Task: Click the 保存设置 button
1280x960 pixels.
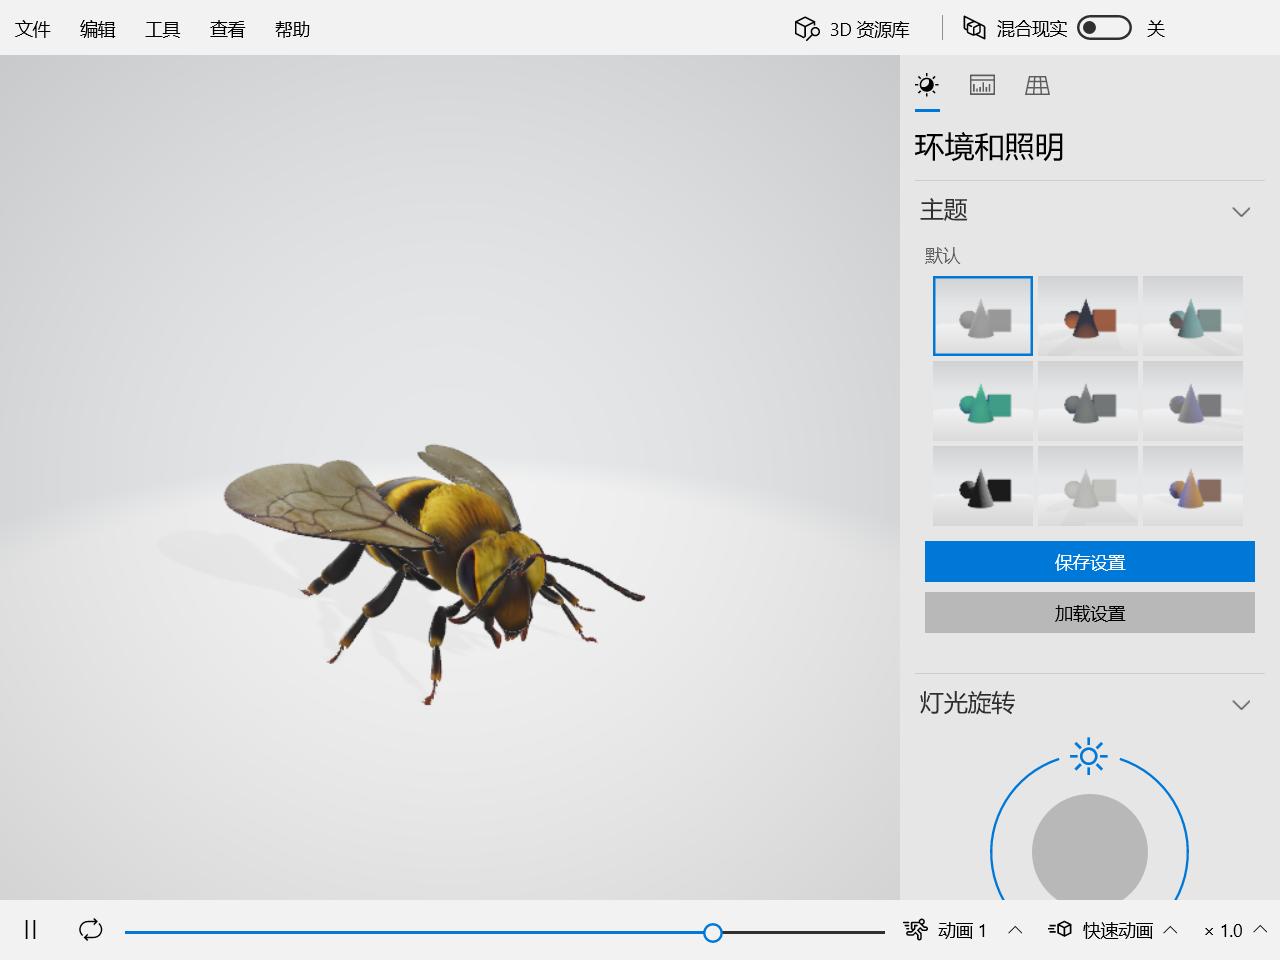Action: coord(1089,561)
